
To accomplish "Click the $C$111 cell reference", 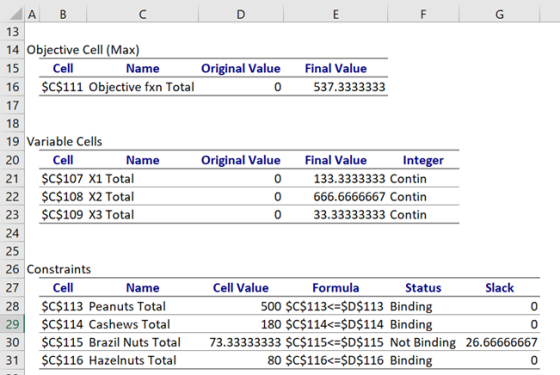I will (x=62, y=87).
